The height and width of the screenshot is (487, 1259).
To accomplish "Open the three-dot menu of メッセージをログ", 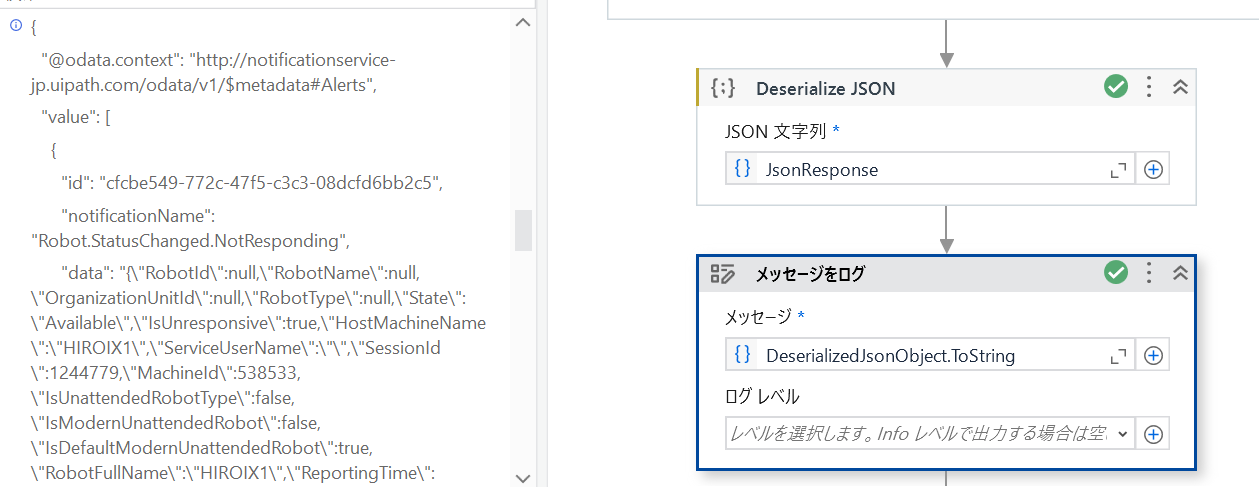I will pyautogui.click(x=1149, y=272).
